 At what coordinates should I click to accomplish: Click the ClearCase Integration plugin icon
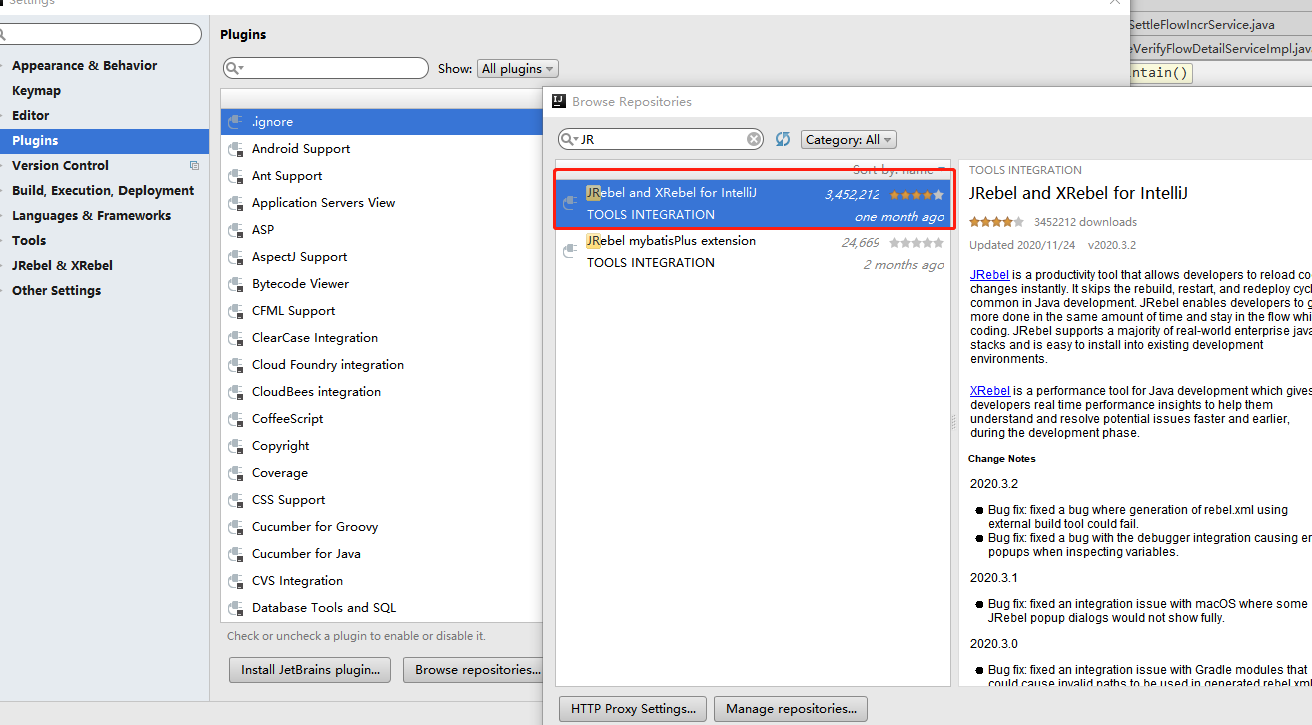pyautogui.click(x=236, y=338)
